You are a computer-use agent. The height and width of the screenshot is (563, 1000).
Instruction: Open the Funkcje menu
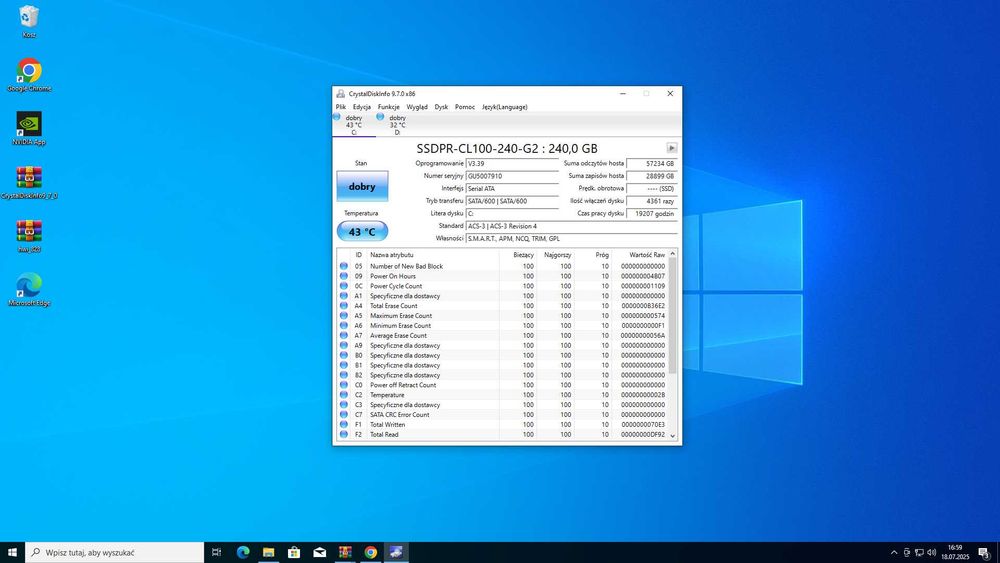click(389, 107)
